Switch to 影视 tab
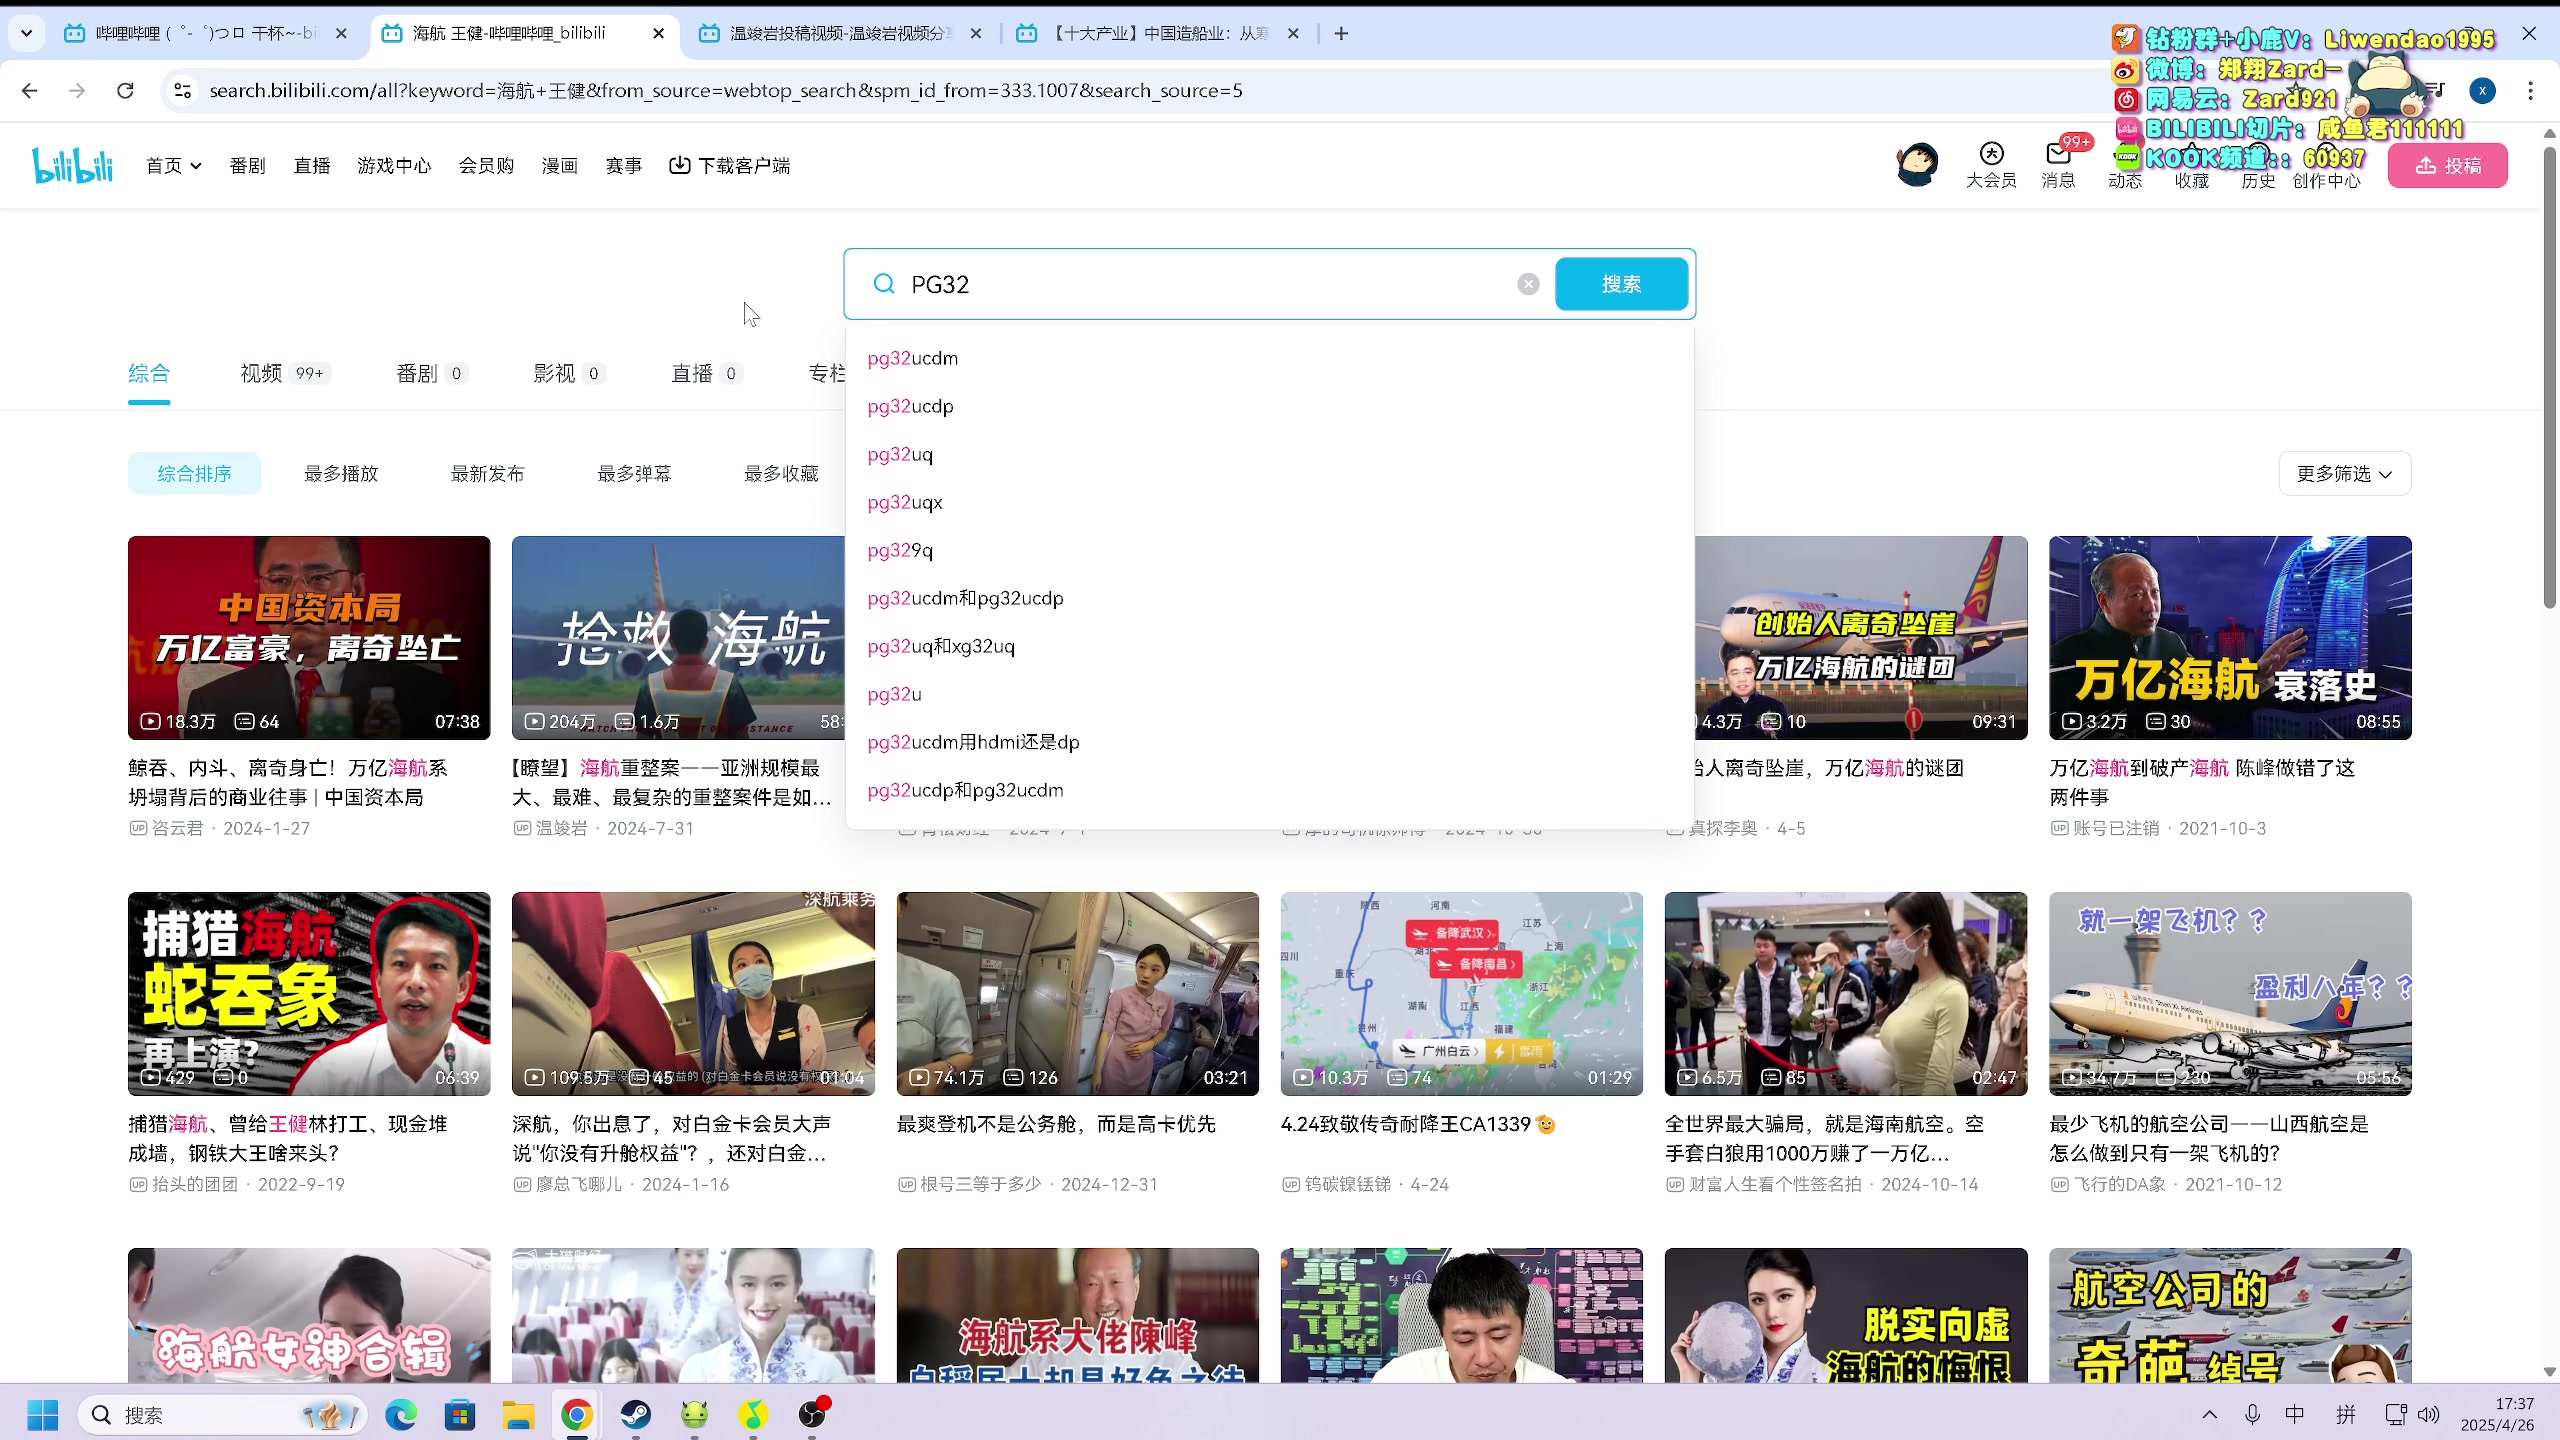Image resolution: width=2560 pixels, height=1440 pixels. 568,373
